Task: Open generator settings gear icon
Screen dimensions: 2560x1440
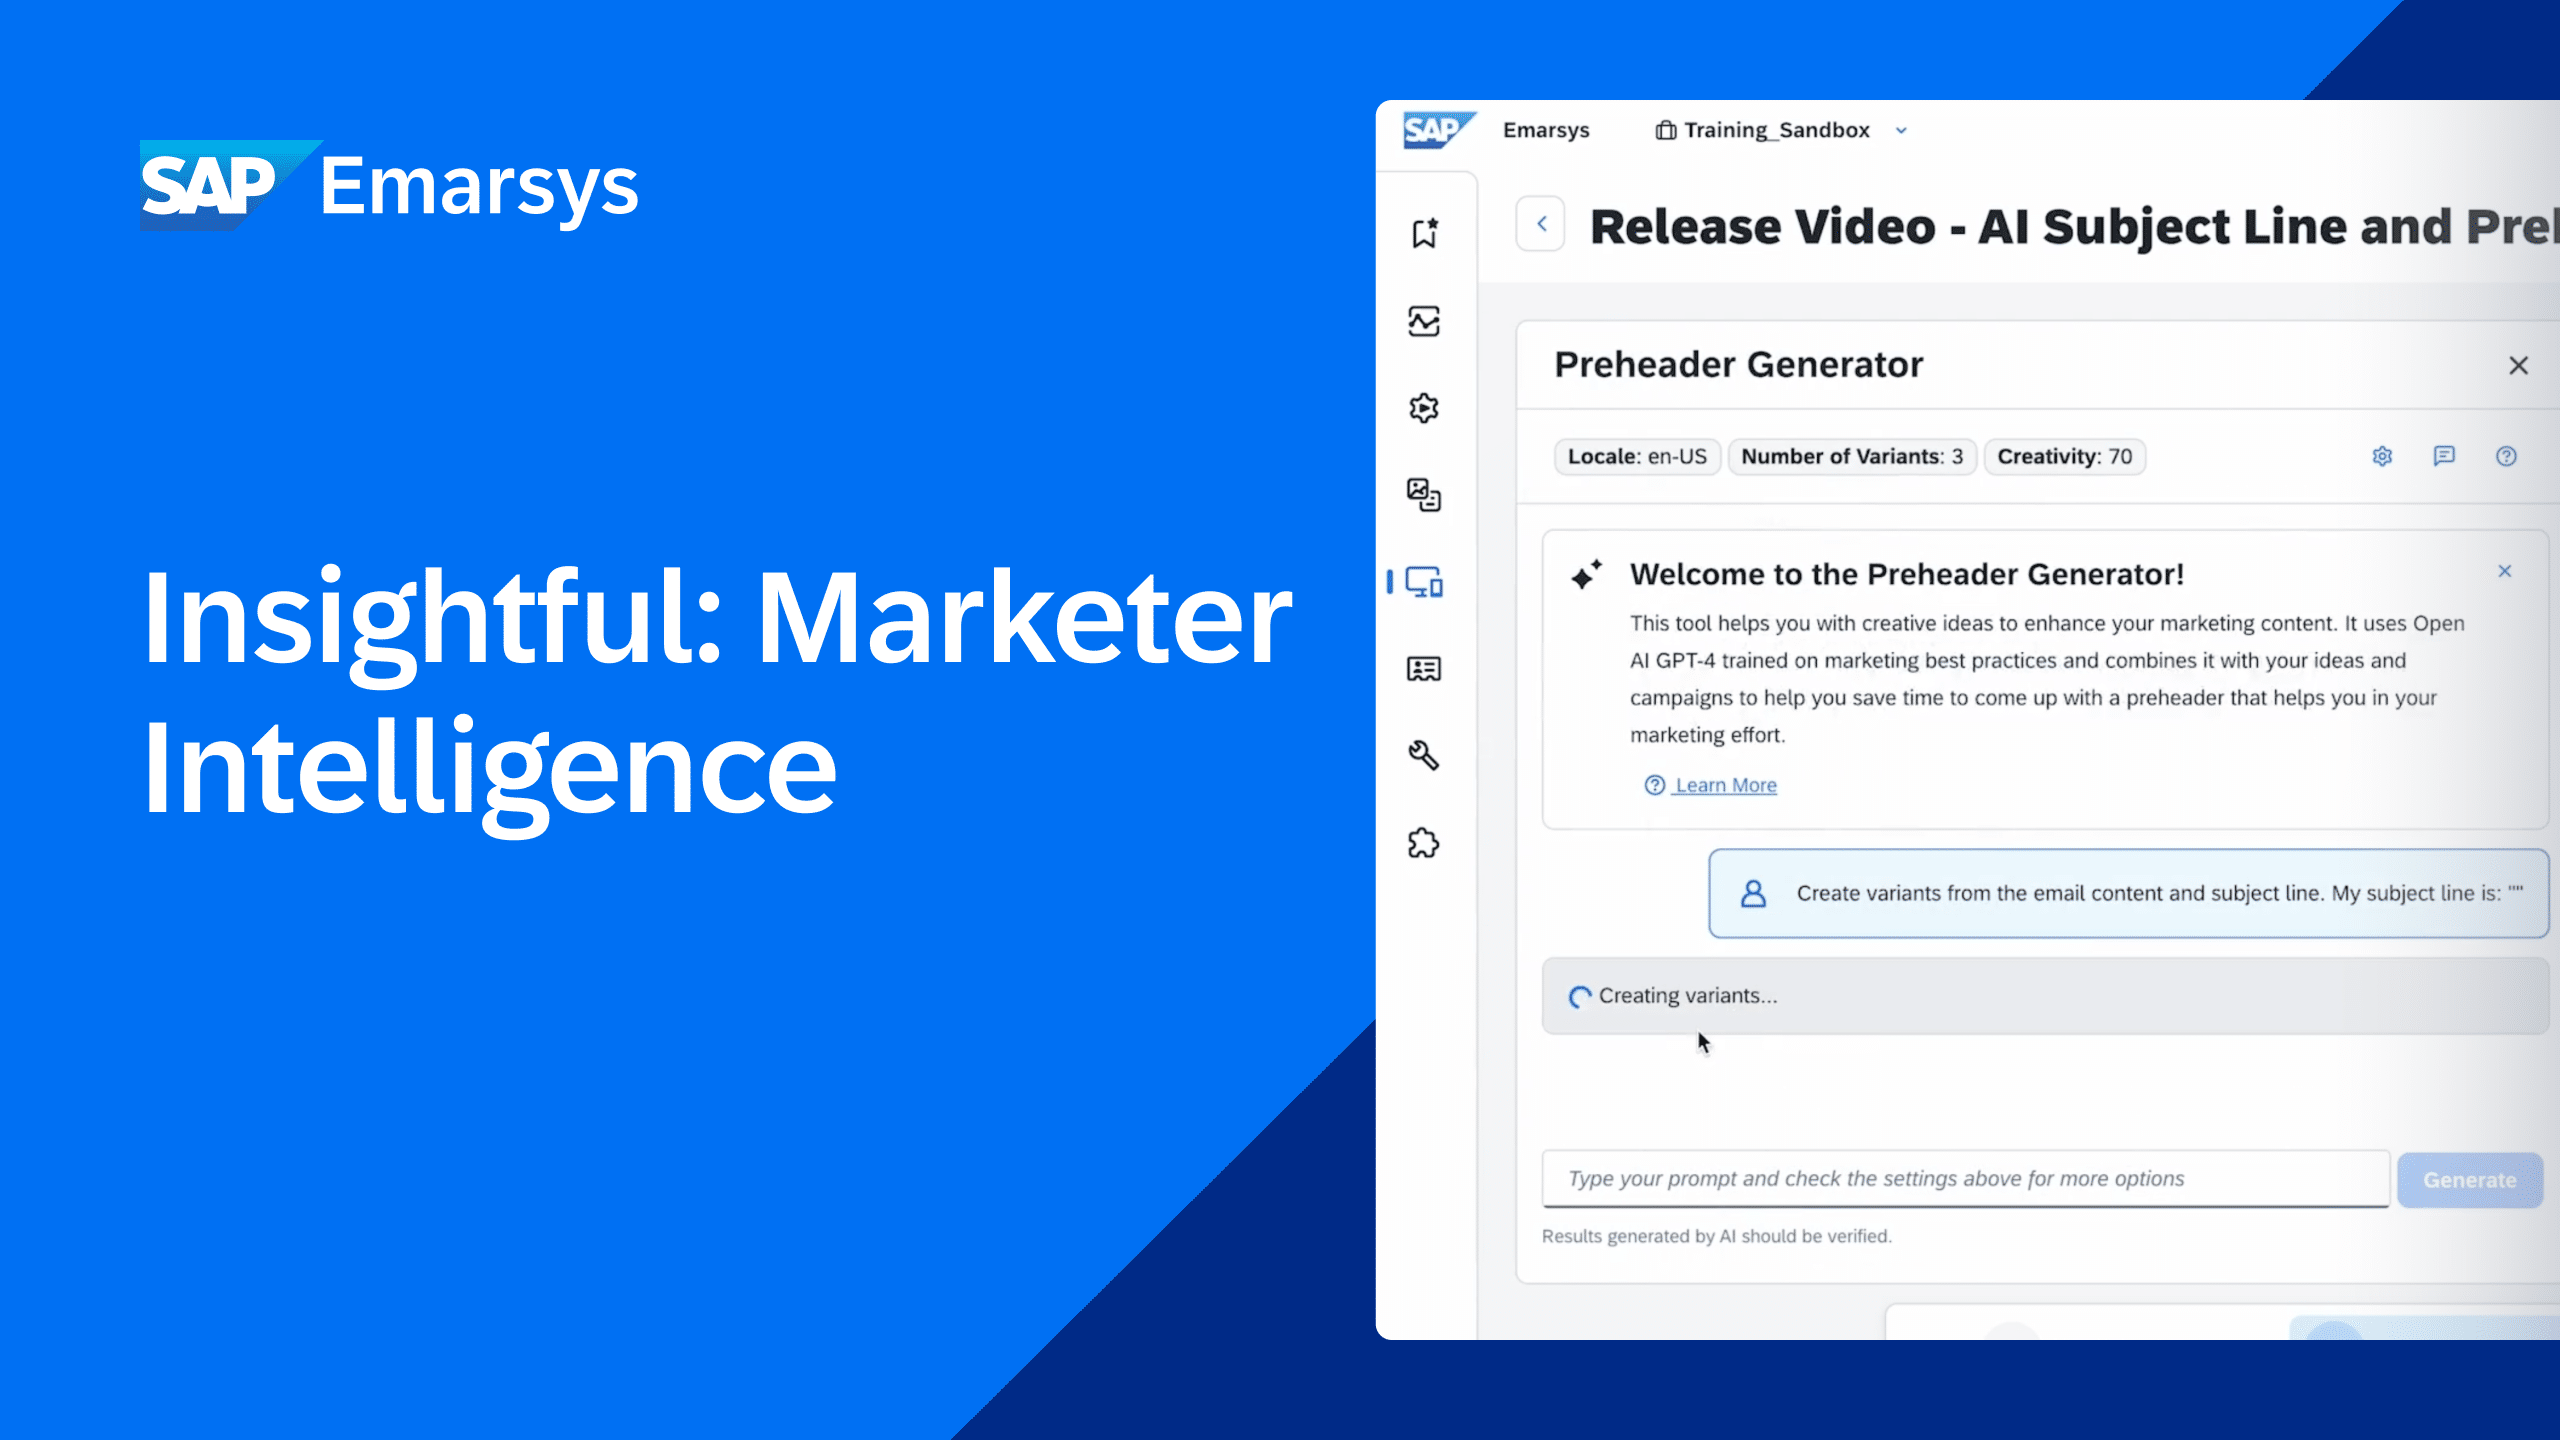Action: pyautogui.click(x=2383, y=457)
